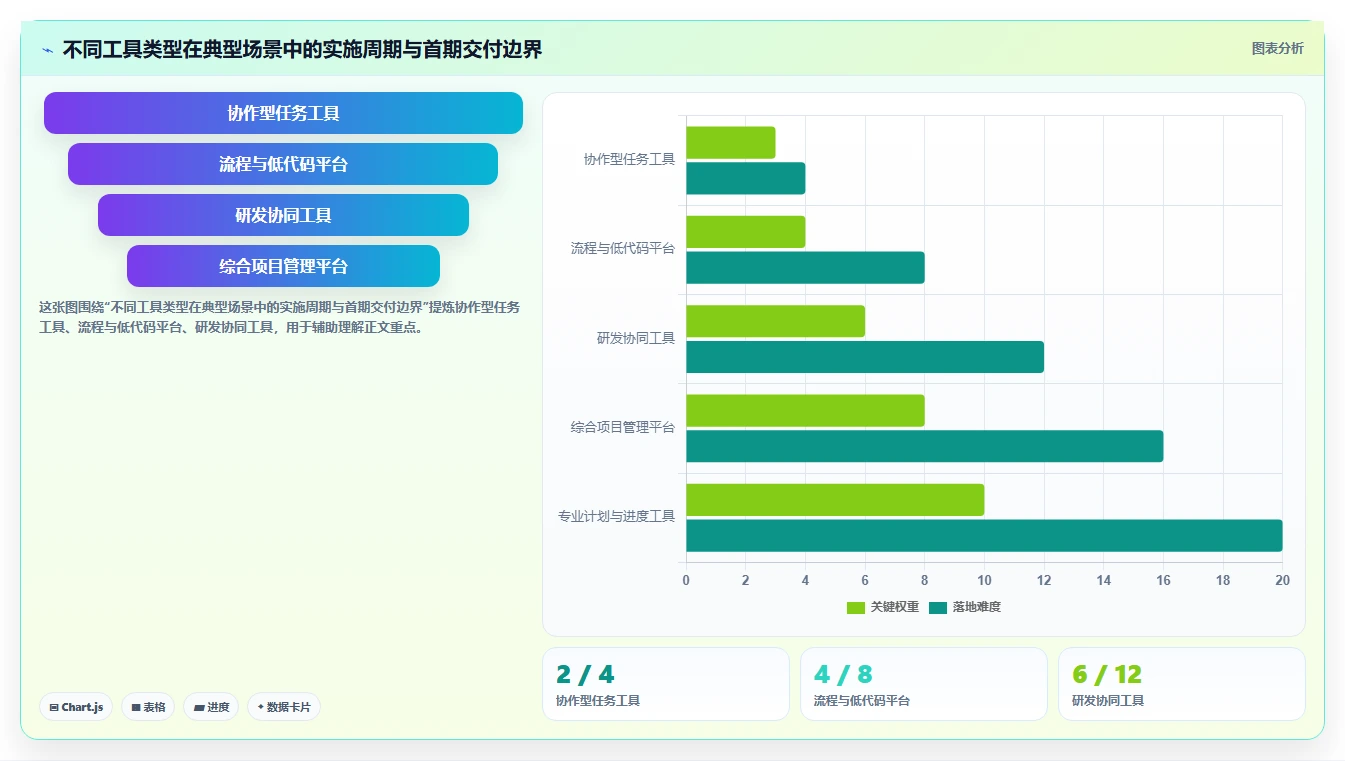Click the x-axis tick value 10

pos(984,580)
